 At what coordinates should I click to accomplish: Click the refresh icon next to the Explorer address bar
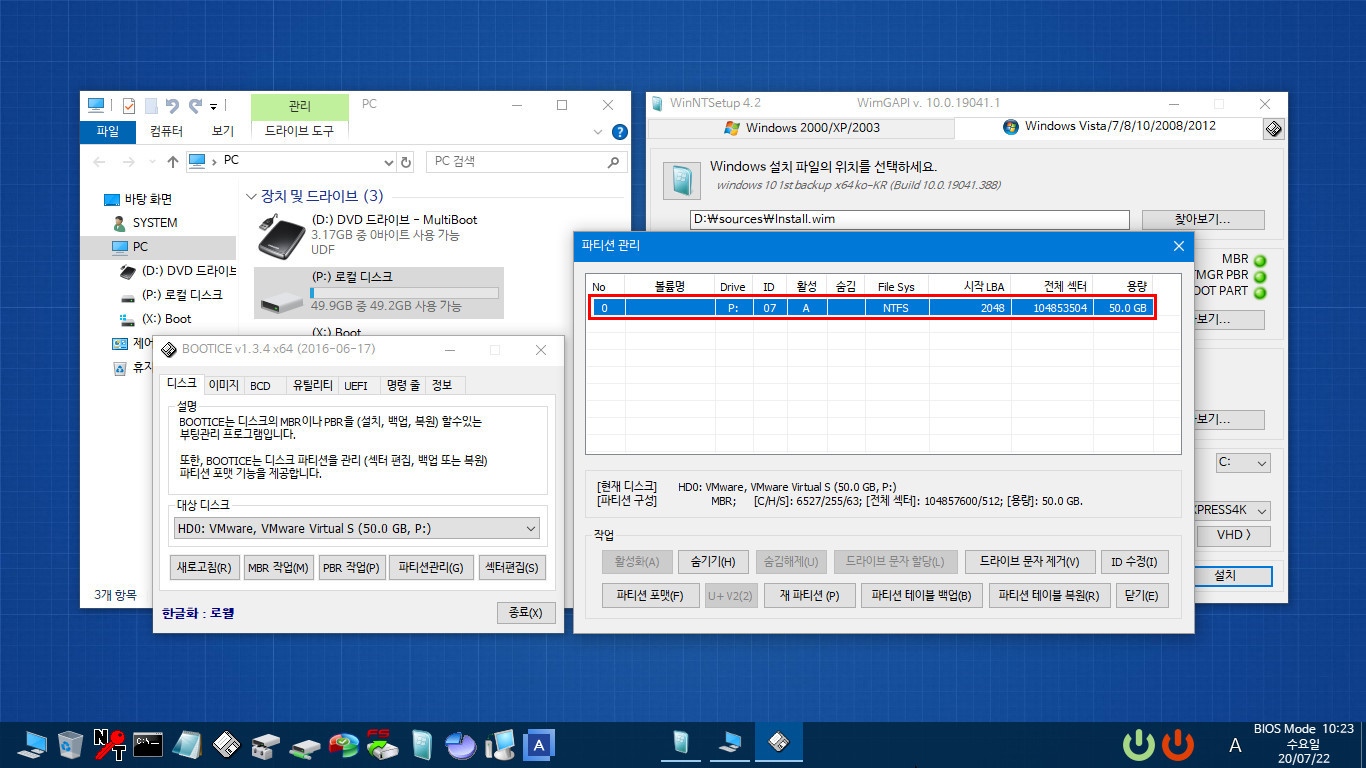406,162
